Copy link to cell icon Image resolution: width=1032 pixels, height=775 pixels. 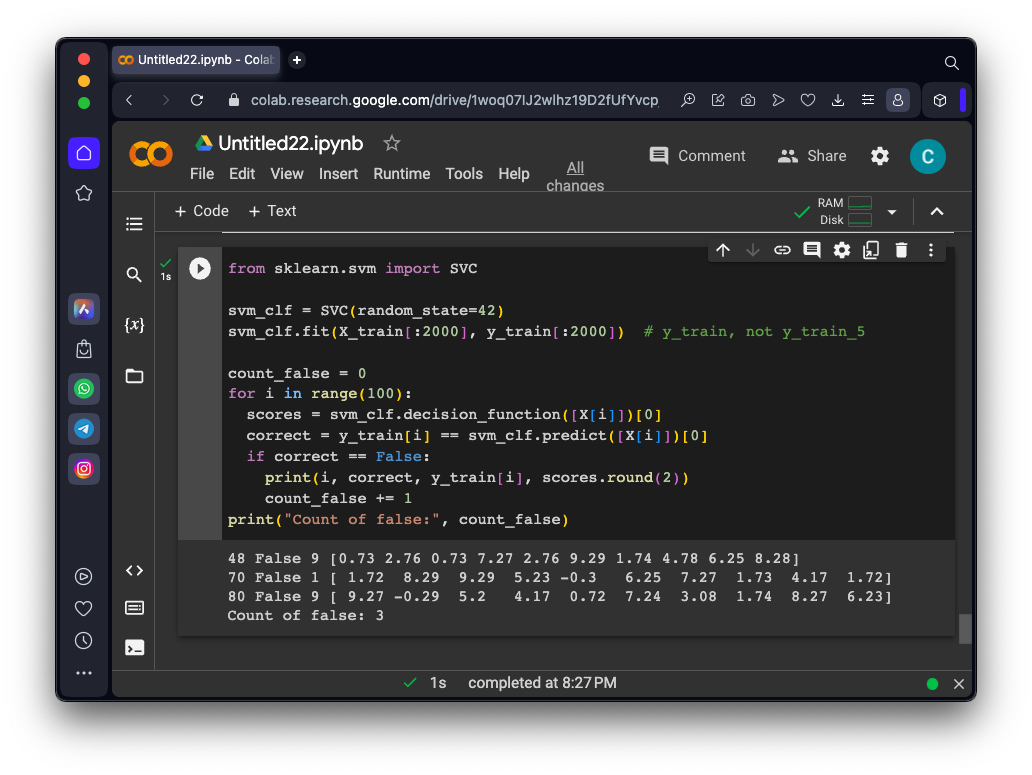[x=782, y=250]
